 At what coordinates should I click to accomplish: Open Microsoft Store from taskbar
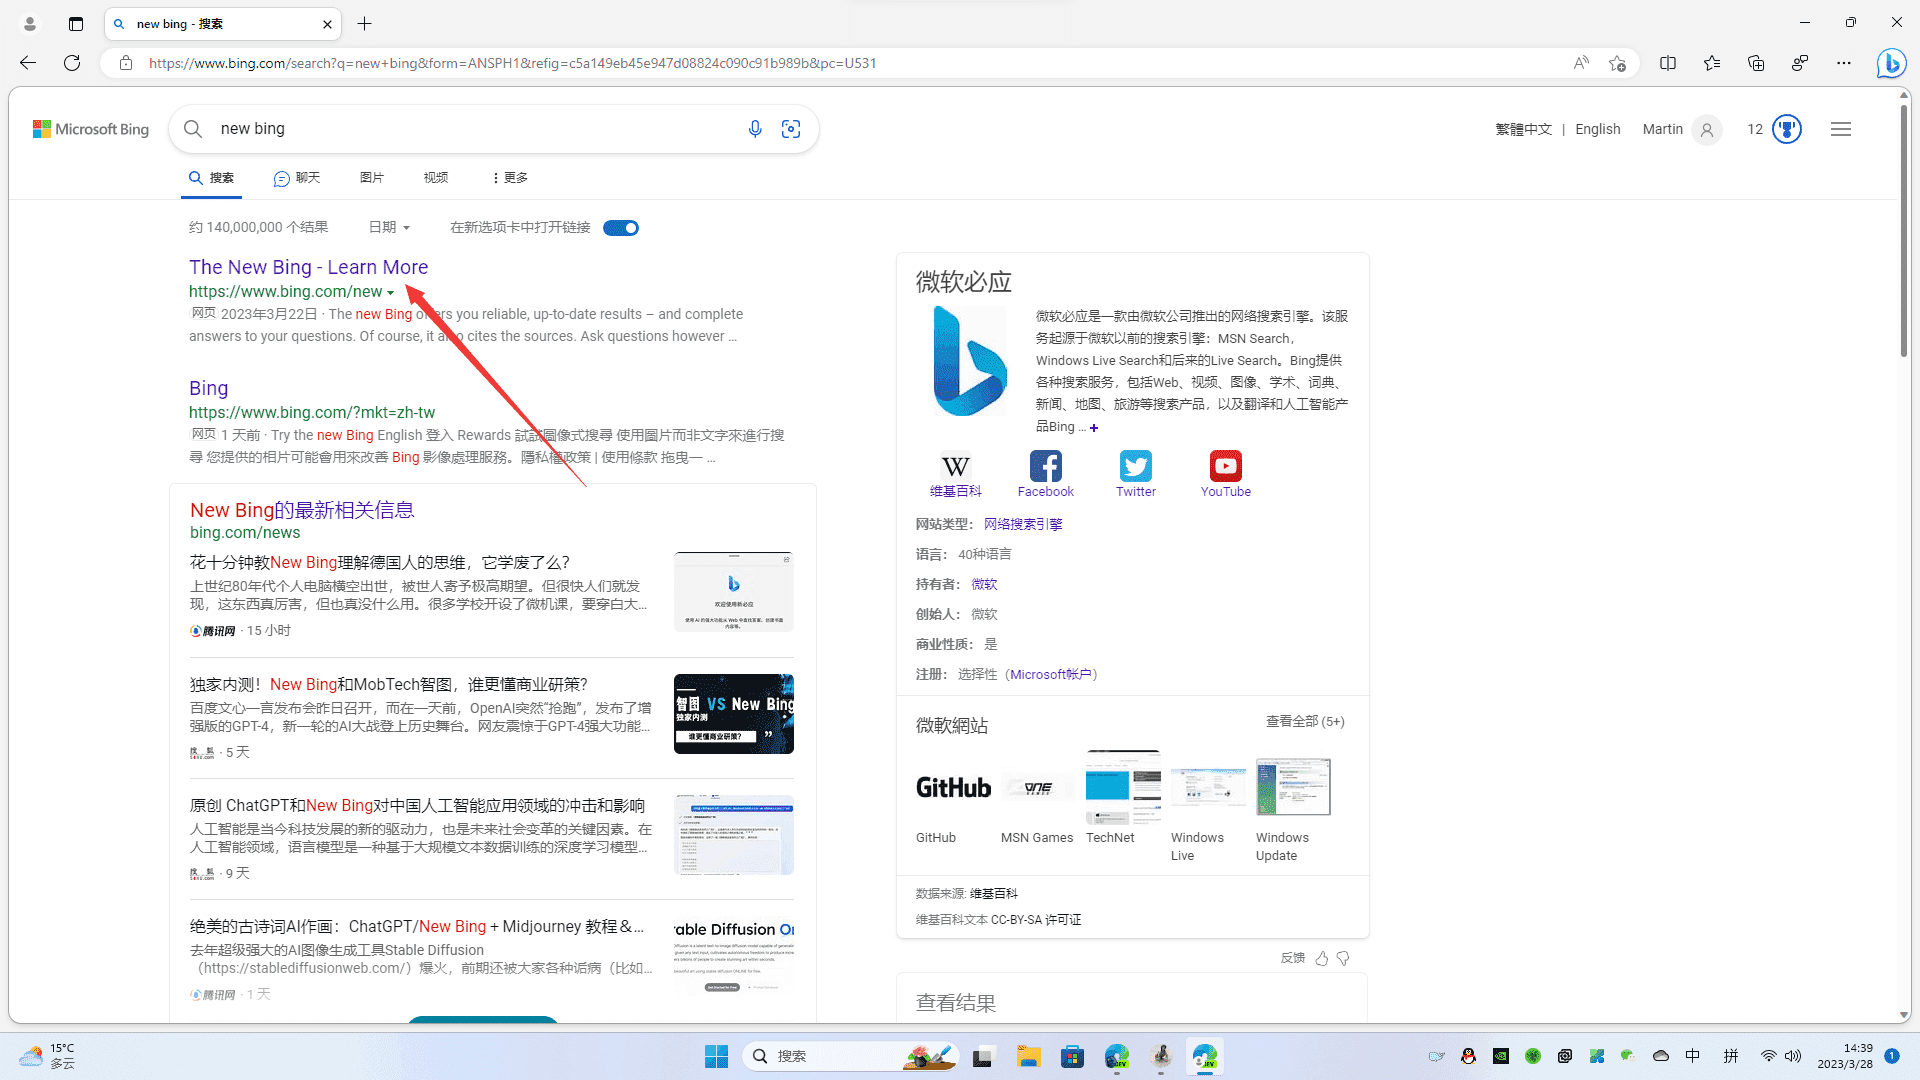[x=1072, y=1056]
